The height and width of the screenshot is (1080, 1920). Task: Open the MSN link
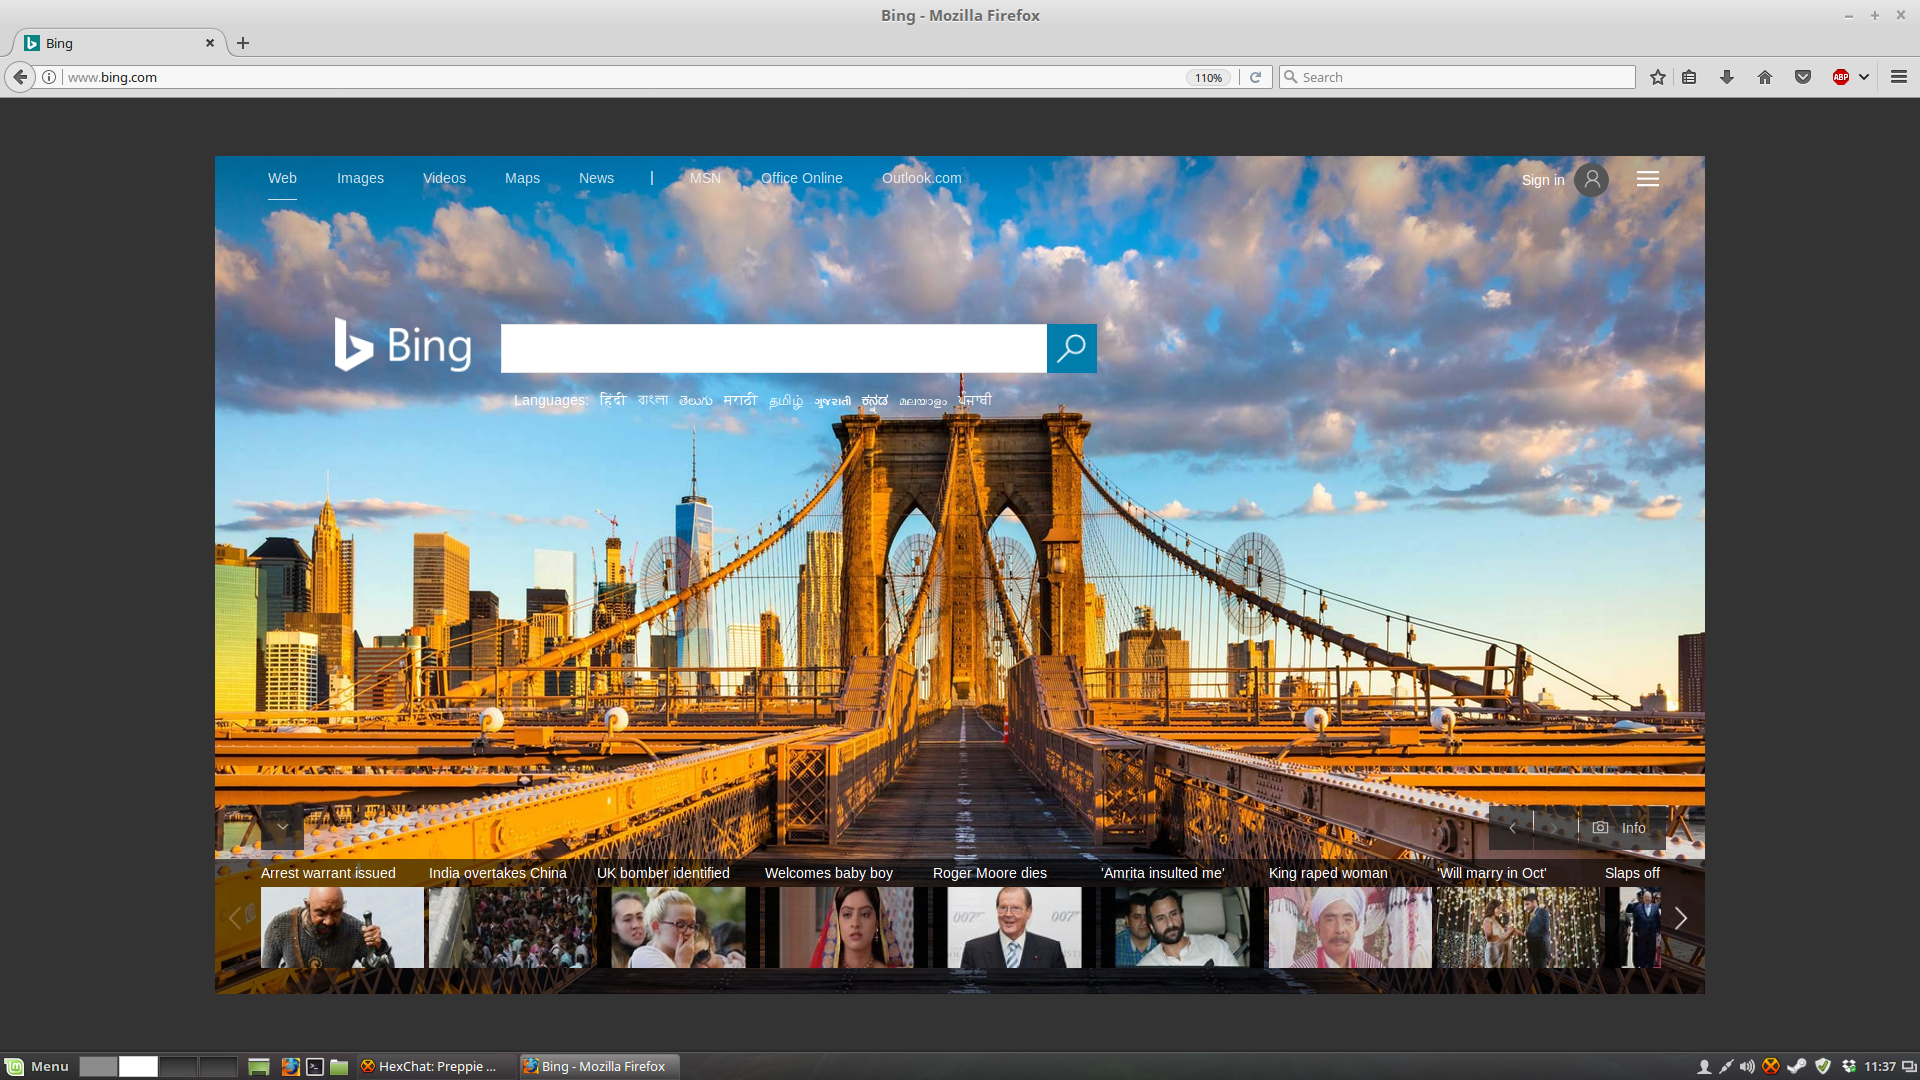[705, 178]
